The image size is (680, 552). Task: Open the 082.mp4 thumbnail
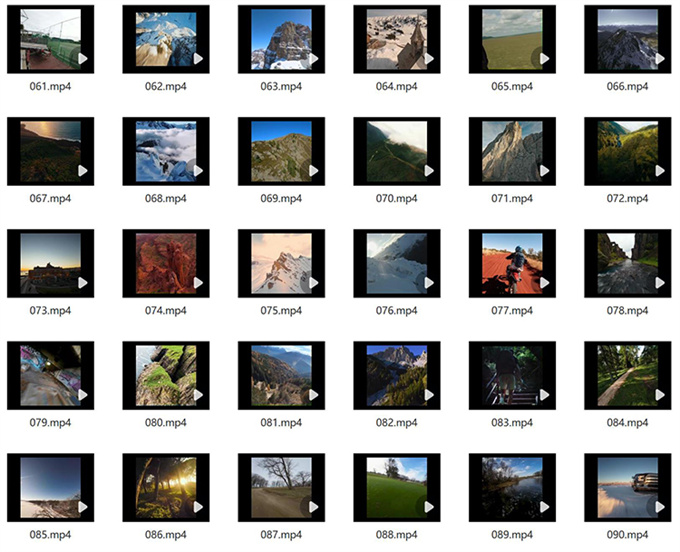pos(397,376)
